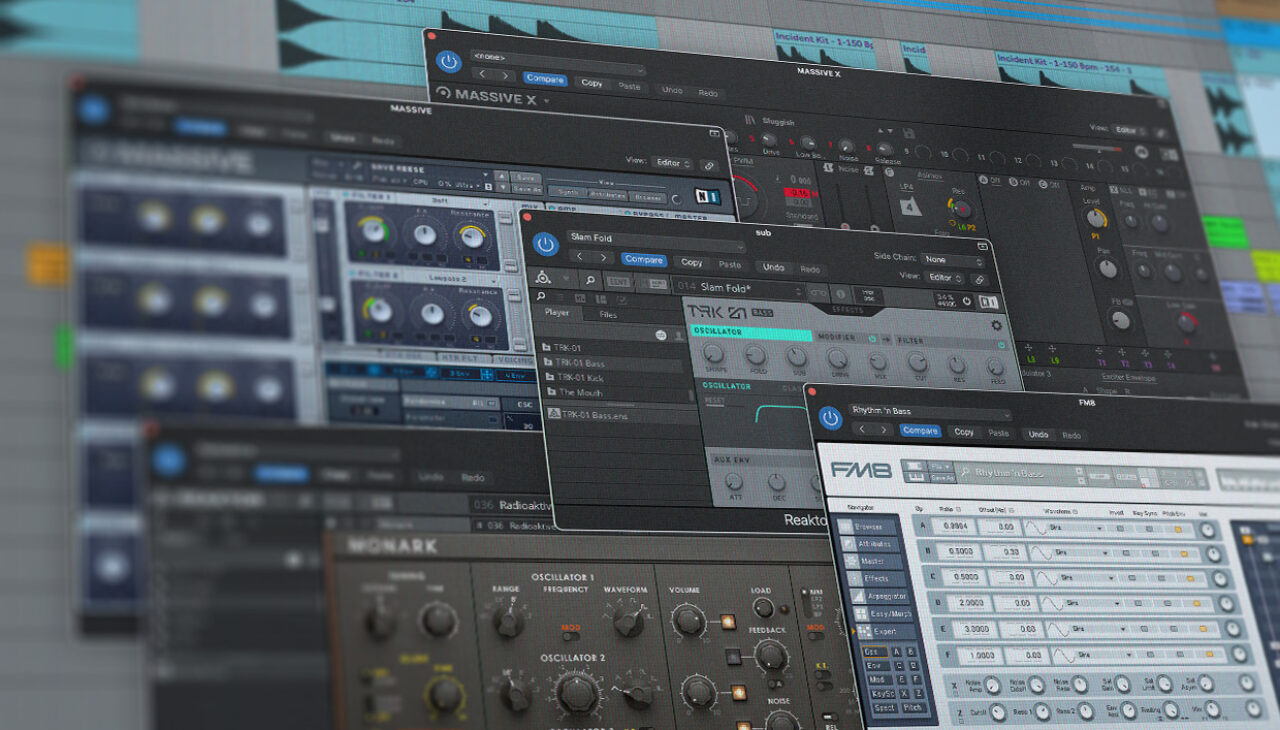This screenshot has height=730, width=1280.
Task: Click the info icon in the Reaktor header bar
Action: click(x=840, y=295)
